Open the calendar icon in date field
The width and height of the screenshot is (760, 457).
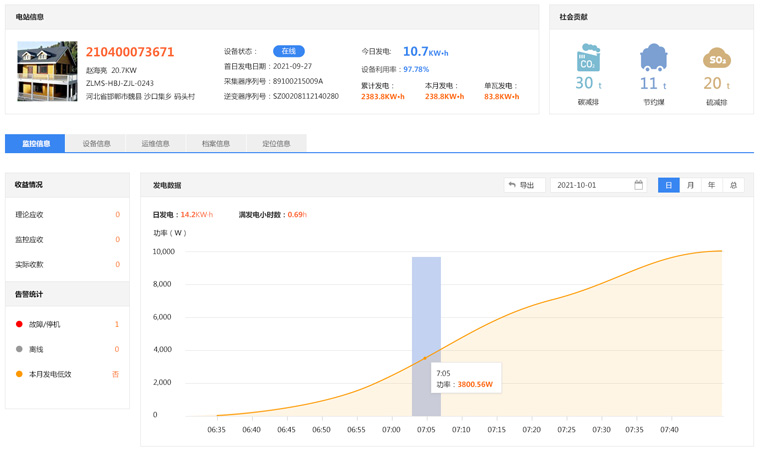pyautogui.click(x=638, y=185)
